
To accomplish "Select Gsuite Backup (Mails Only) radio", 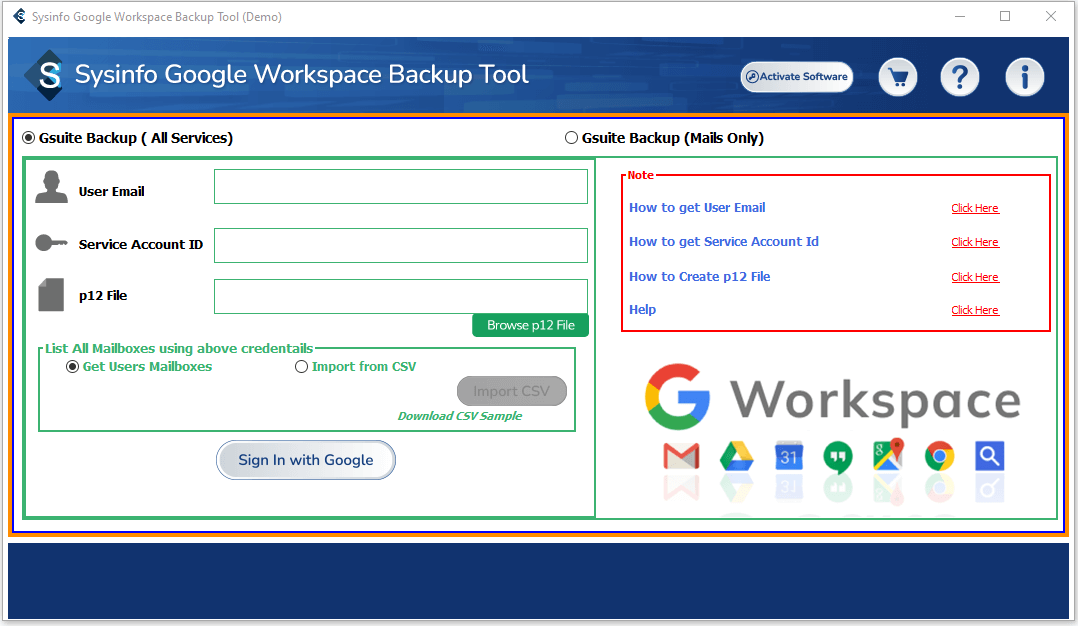I will [x=571, y=138].
